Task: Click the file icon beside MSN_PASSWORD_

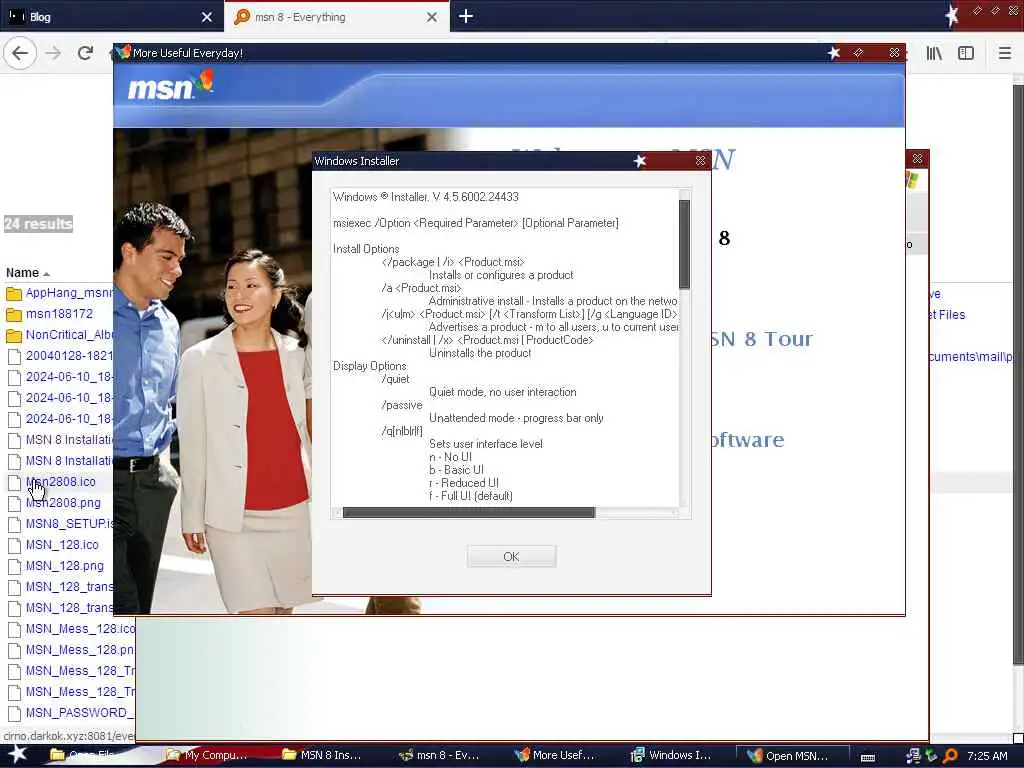Action: [14, 713]
